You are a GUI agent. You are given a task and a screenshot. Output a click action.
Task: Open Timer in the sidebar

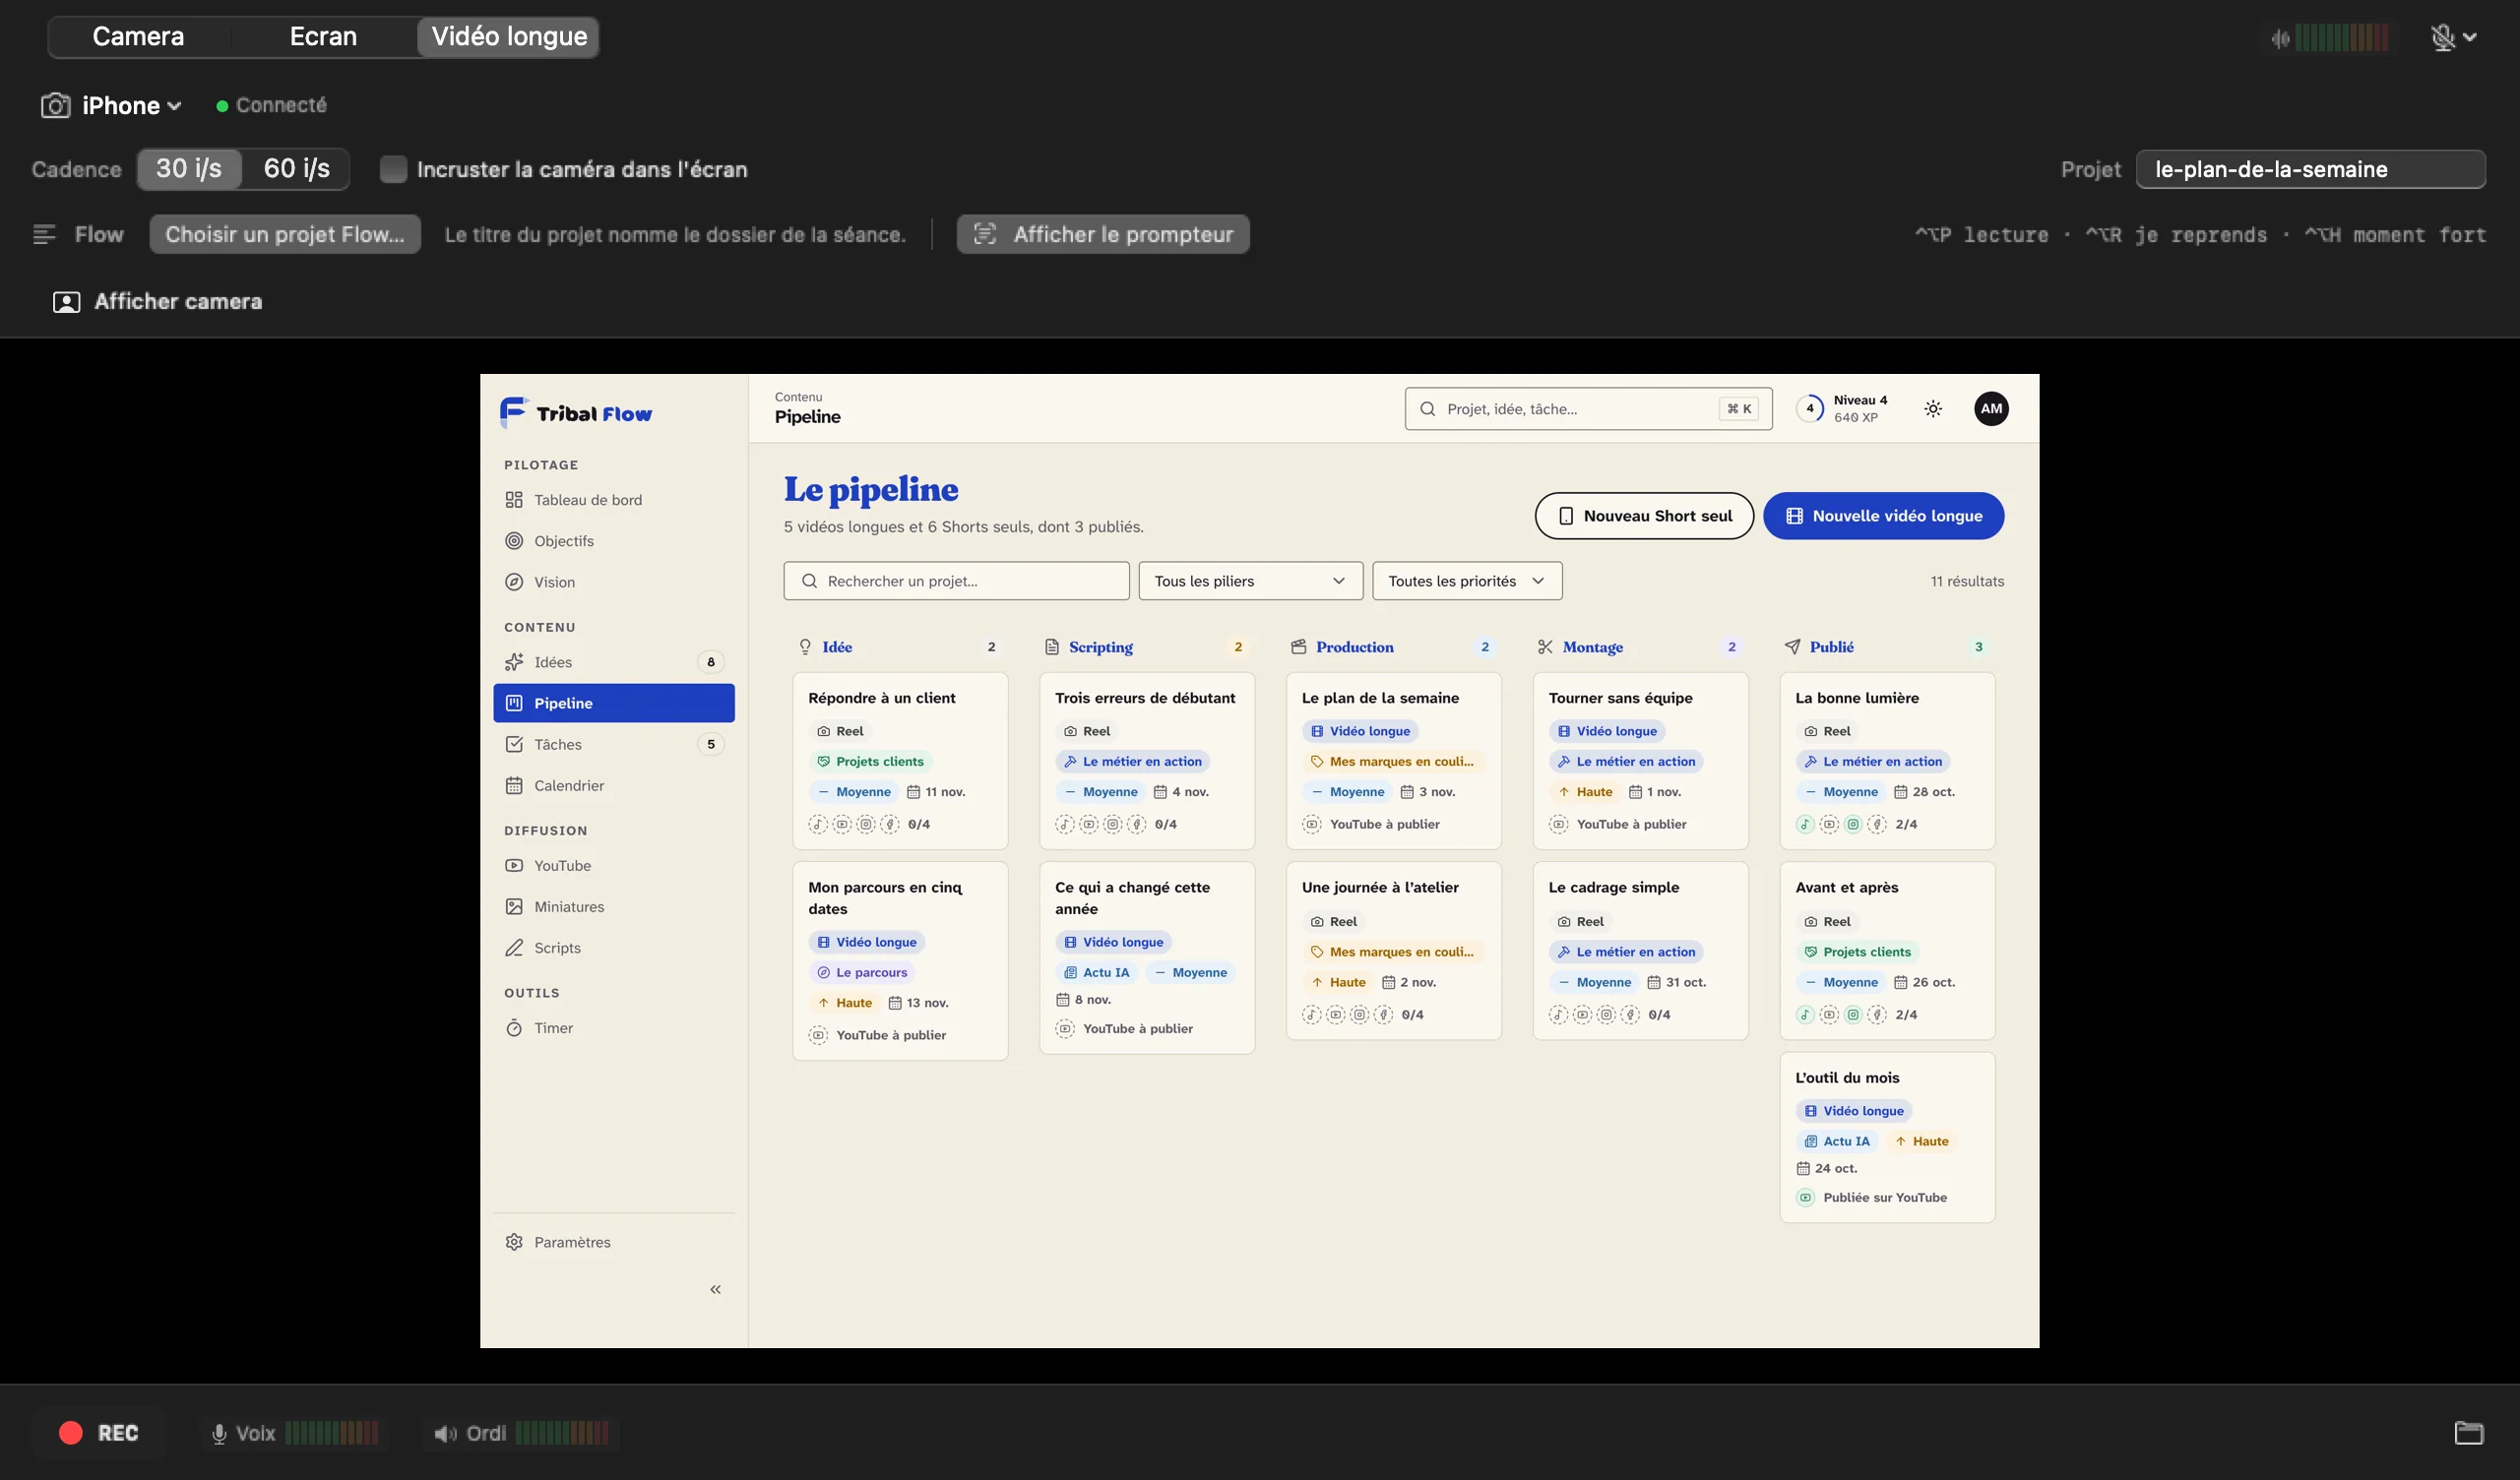pyautogui.click(x=613, y=1028)
